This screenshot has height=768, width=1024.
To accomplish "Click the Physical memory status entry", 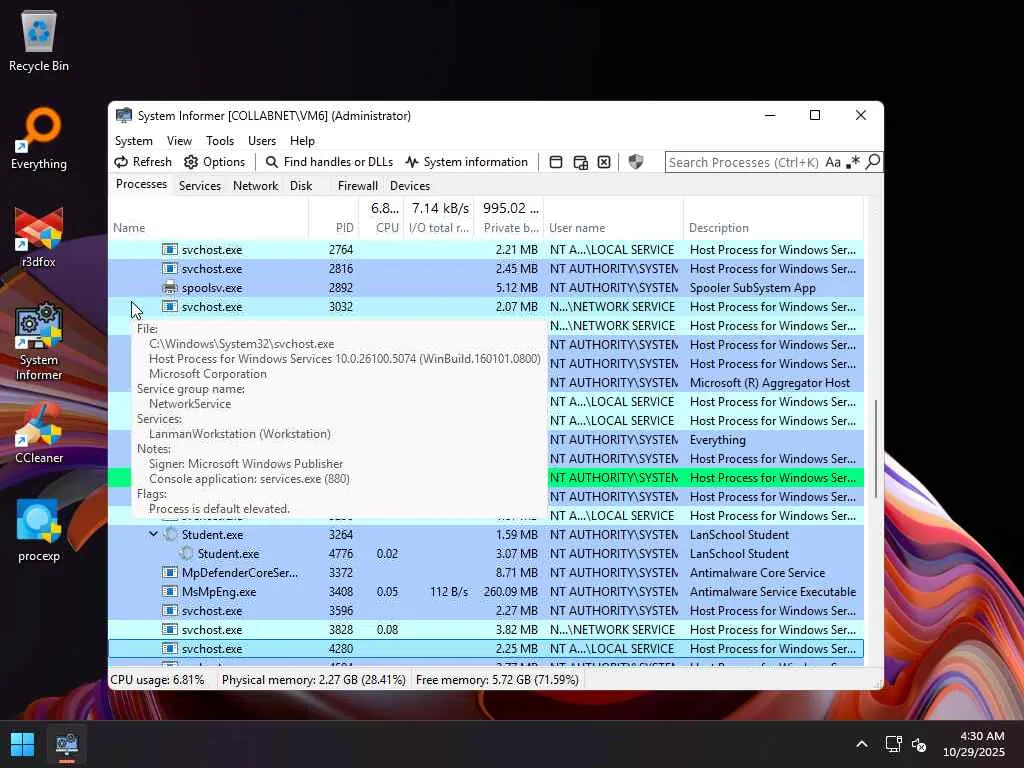I will pyautogui.click(x=313, y=680).
